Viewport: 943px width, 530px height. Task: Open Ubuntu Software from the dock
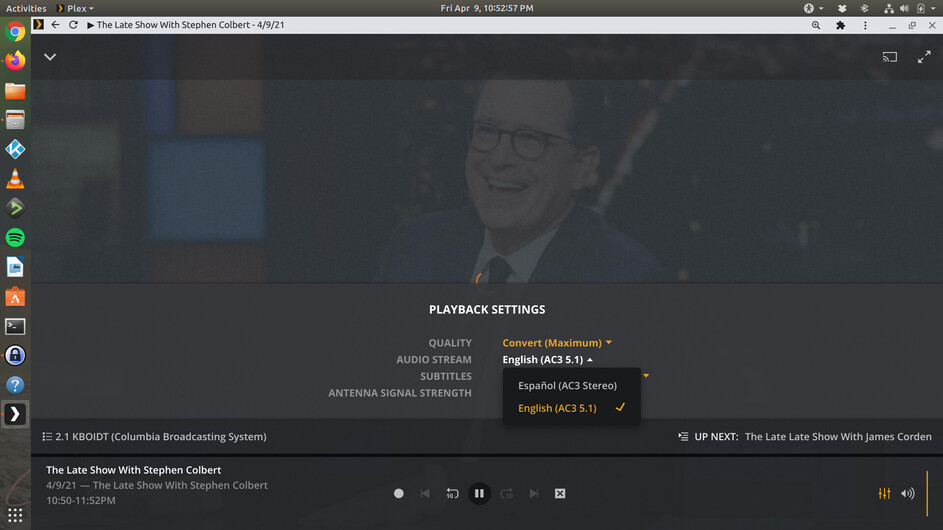pyautogui.click(x=15, y=297)
